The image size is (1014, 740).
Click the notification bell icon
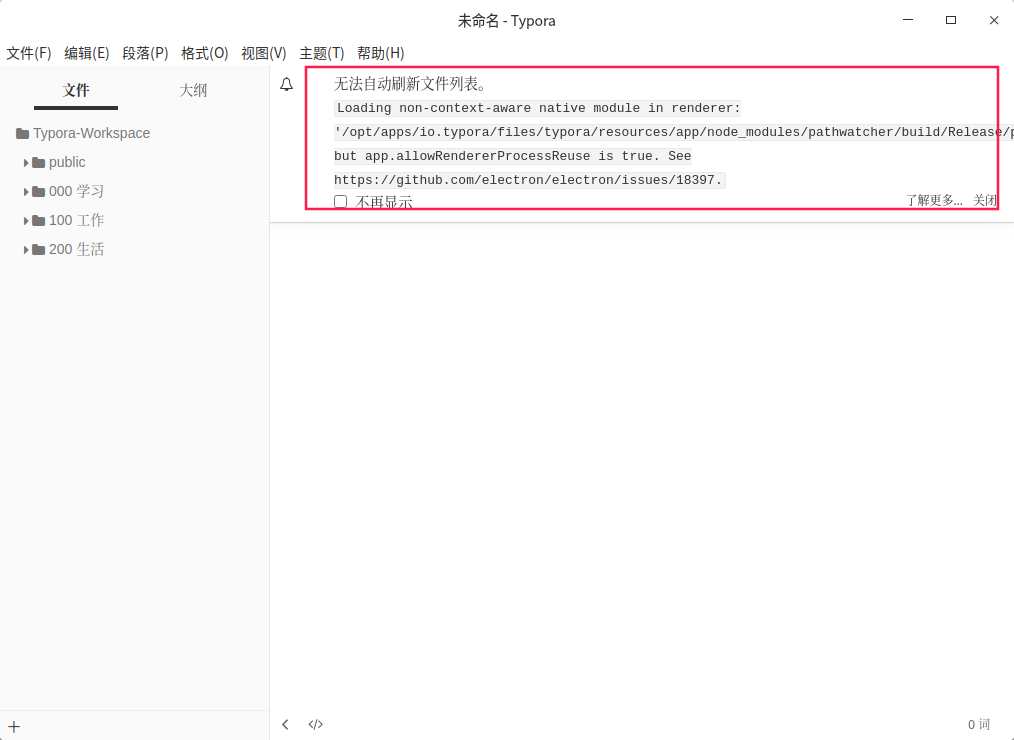click(x=286, y=84)
